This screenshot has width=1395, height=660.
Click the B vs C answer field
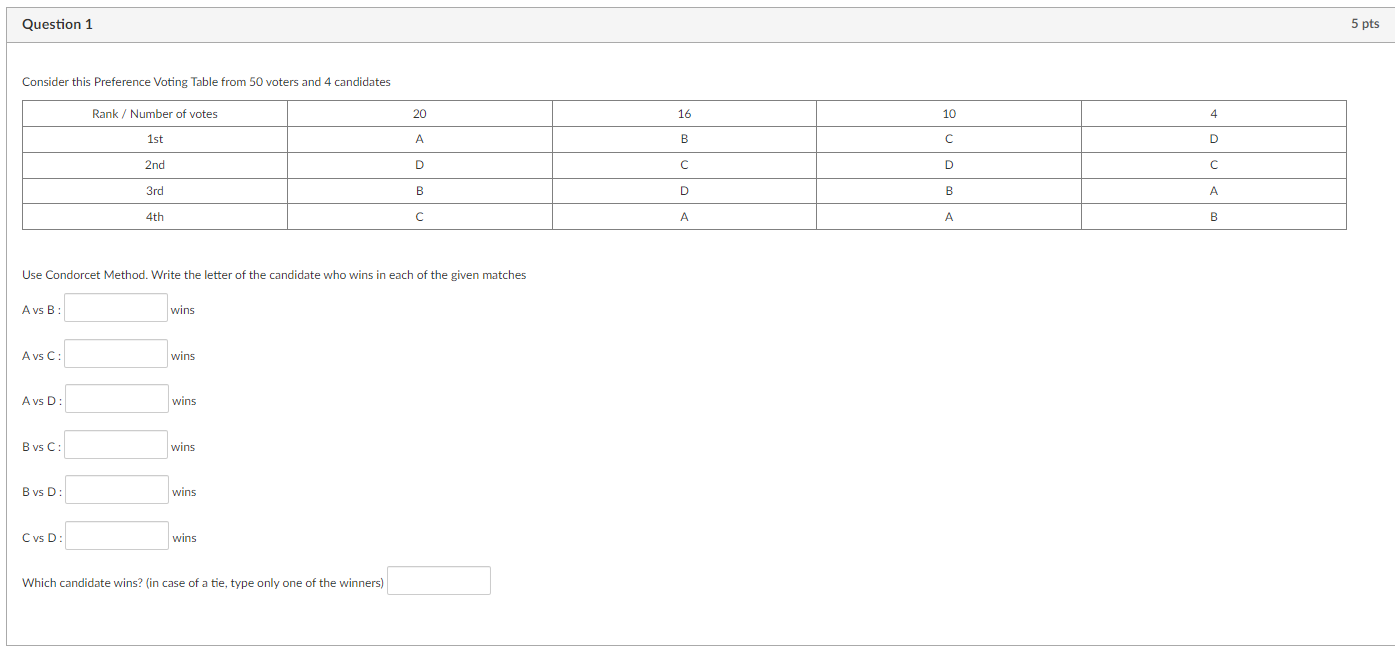coord(116,445)
